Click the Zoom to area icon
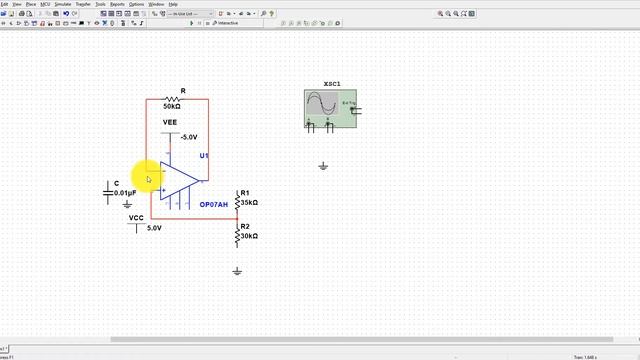 pyautogui.click(x=456, y=13)
